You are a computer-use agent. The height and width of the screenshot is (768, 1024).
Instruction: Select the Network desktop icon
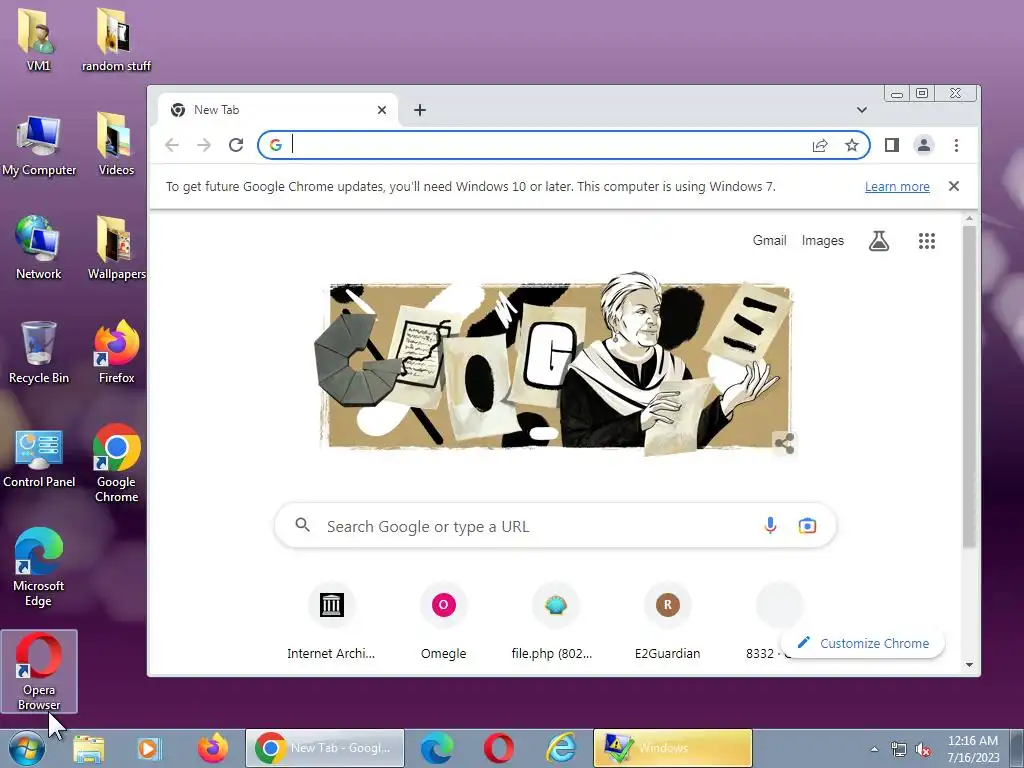pyautogui.click(x=39, y=248)
